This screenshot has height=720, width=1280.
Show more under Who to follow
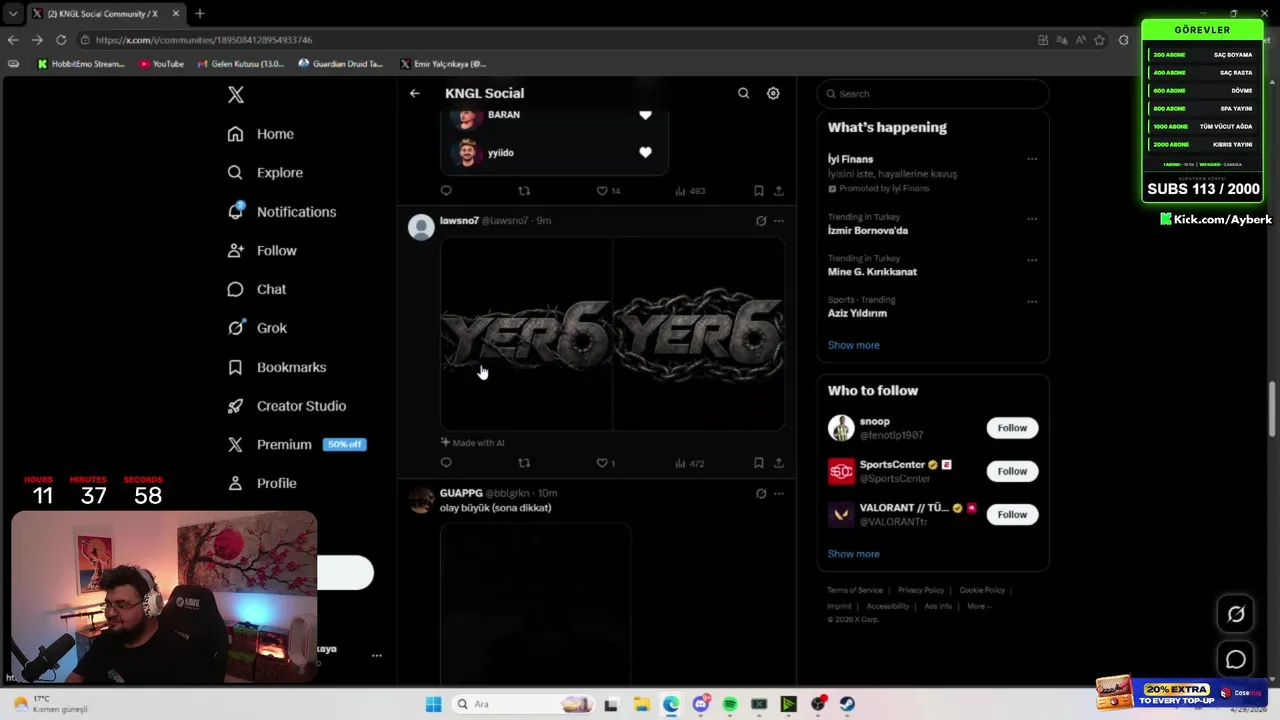[x=853, y=554]
